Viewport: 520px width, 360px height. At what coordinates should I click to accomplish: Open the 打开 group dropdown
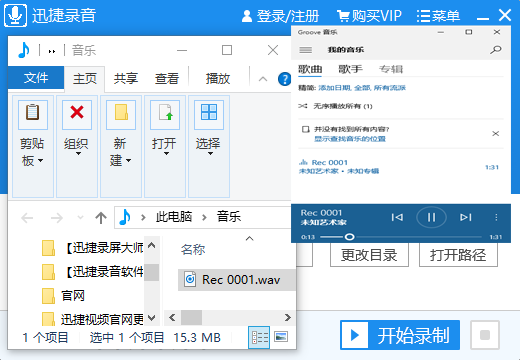[x=165, y=146]
